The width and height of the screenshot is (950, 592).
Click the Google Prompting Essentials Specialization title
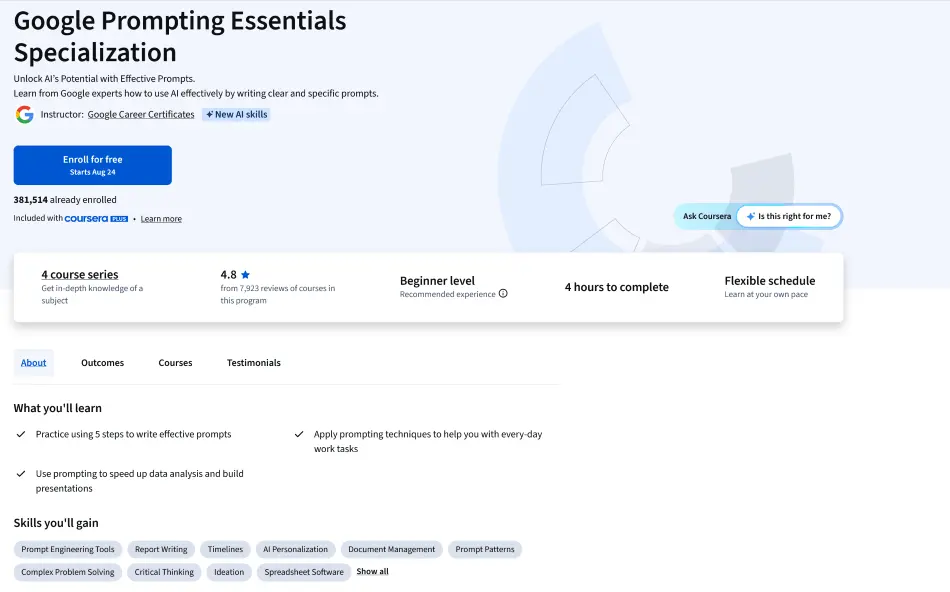pos(180,36)
